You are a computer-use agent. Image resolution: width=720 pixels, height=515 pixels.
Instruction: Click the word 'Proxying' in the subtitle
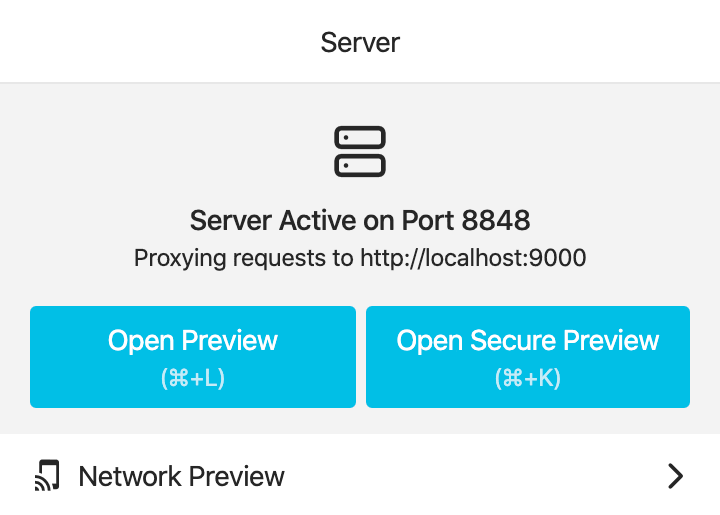click(x=181, y=258)
